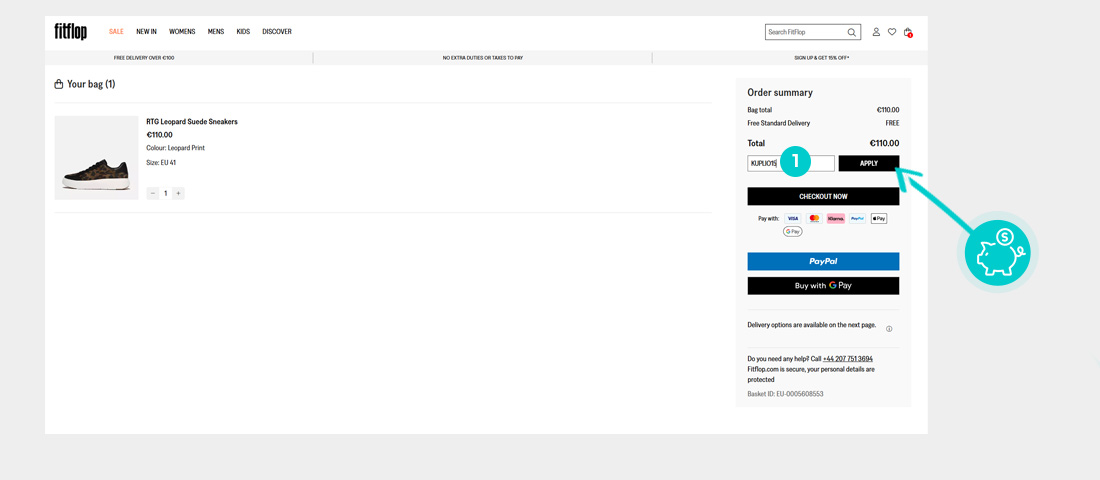
Task: Open the WOMENS menu
Action: point(182,32)
